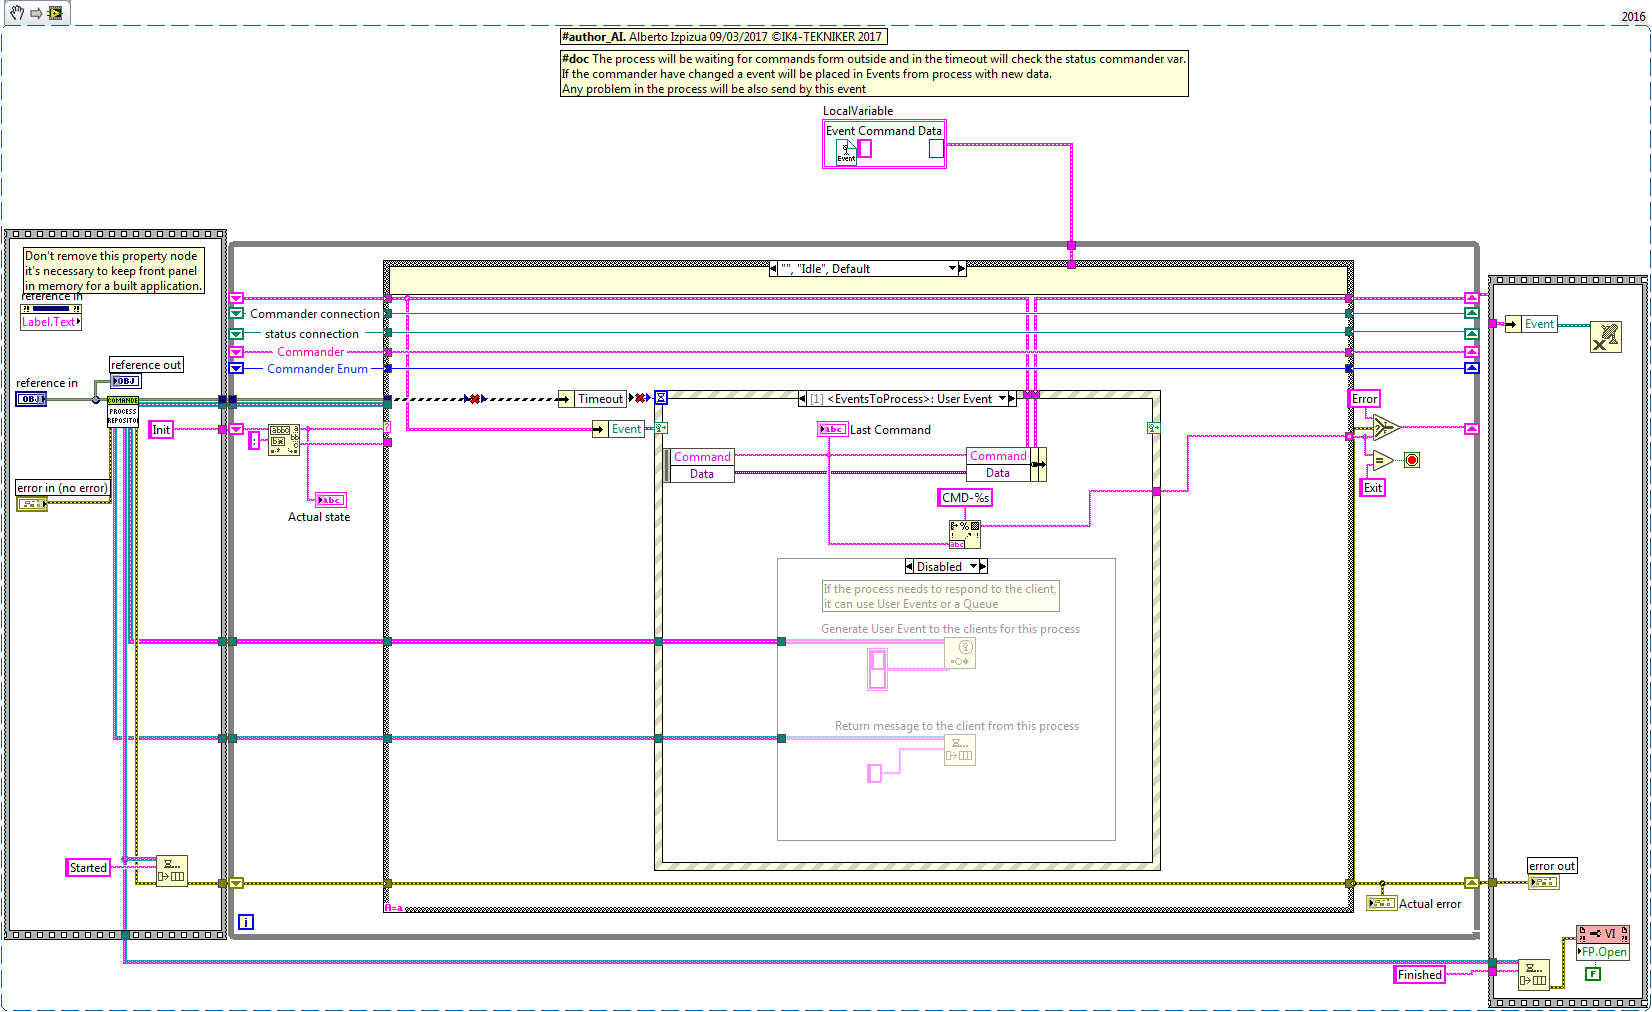1652x1012 pixels.
Task: Select the ':' string constant
Action: pyautogui.click(x=253, y=440)
